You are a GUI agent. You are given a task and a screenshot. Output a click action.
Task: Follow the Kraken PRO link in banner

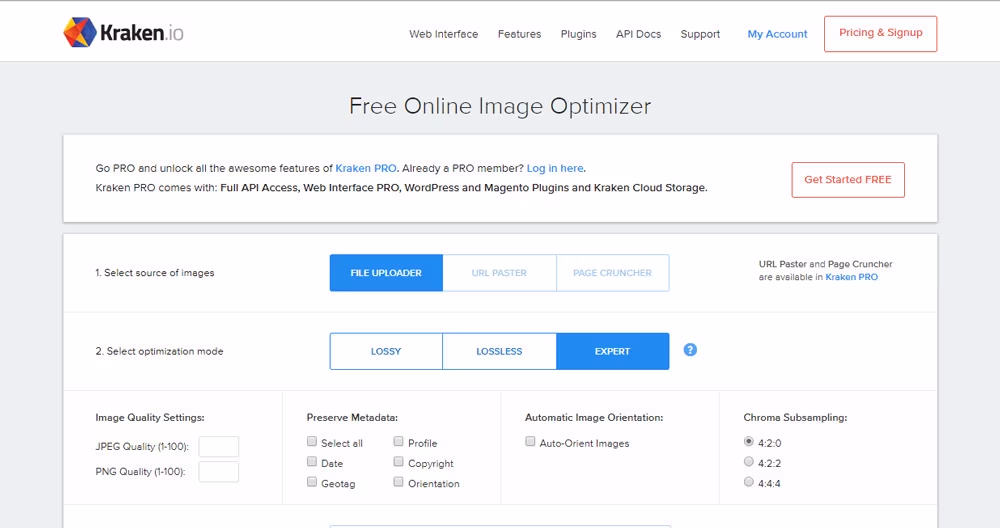[x=366, y=168]
